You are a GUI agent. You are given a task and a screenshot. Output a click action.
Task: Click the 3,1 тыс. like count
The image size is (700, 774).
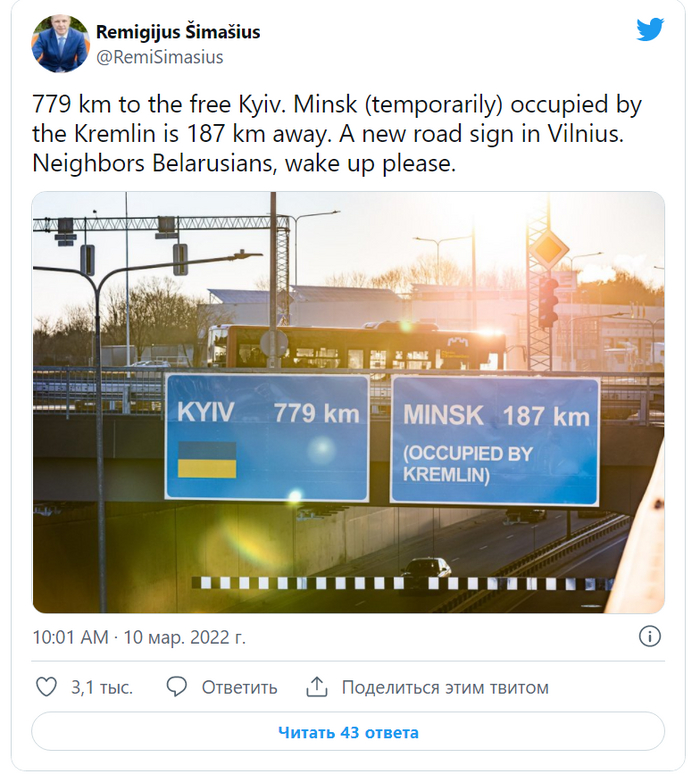pyautogui.click(x=102, y=688)
